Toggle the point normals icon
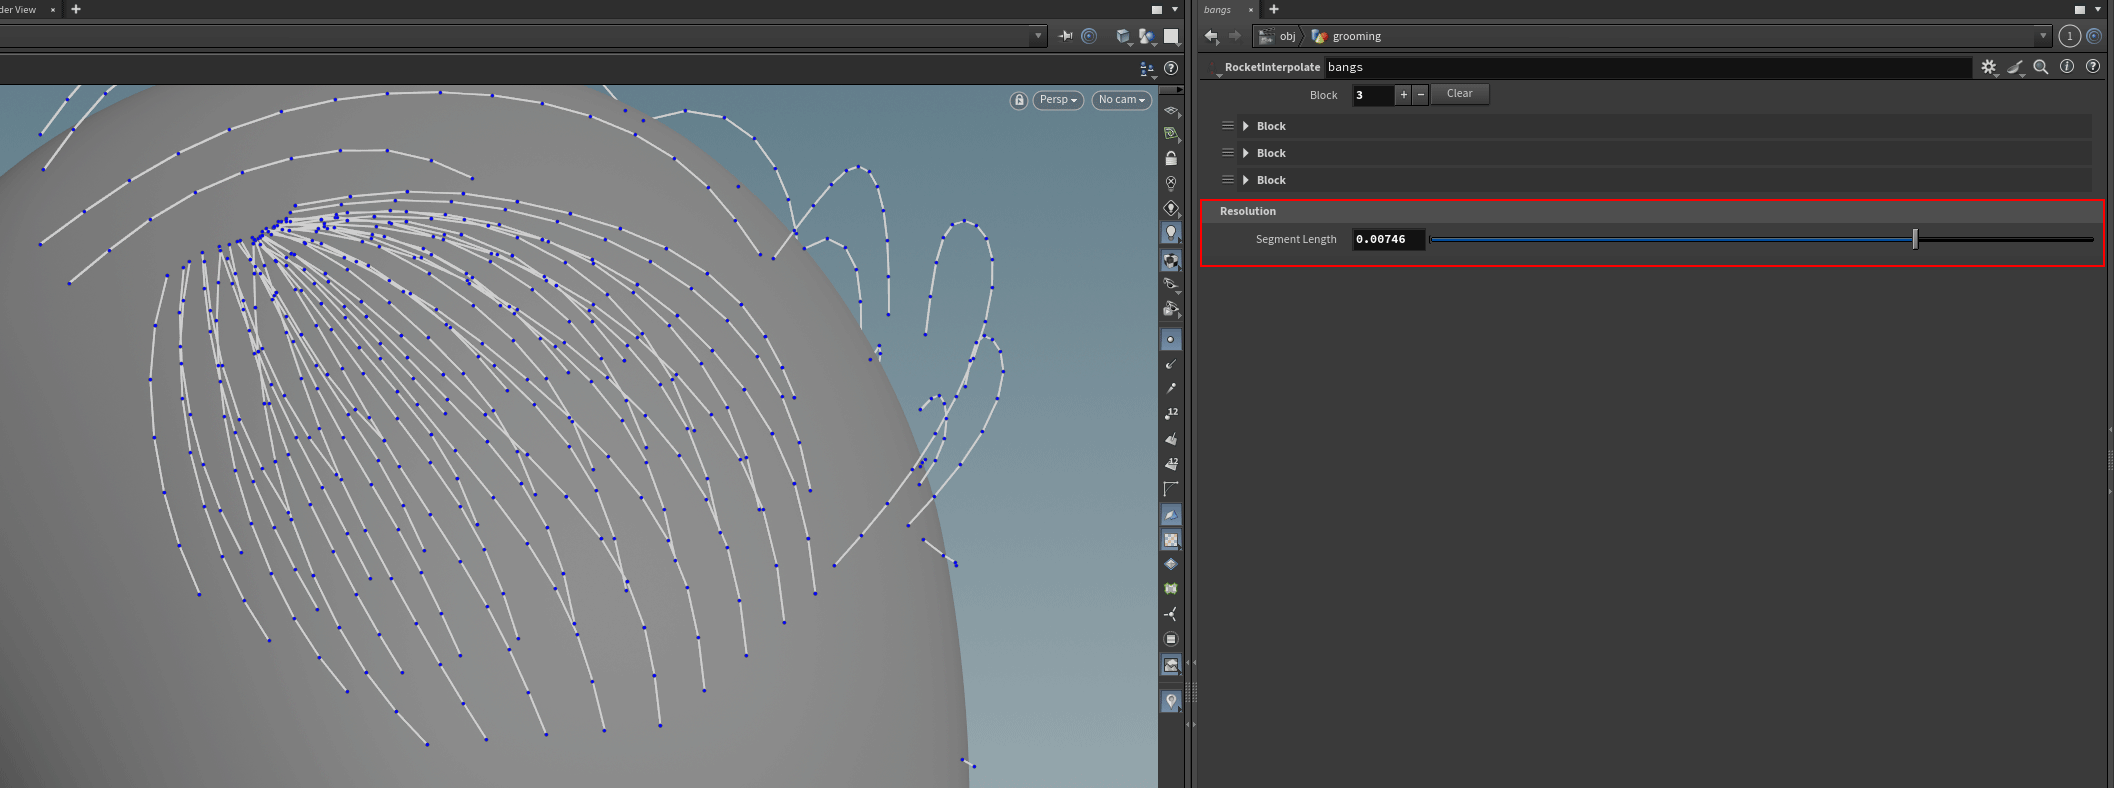 click(x=1170, y=365)
